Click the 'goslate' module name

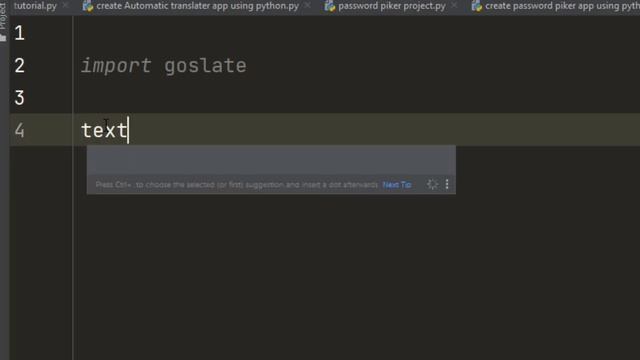[x=205, y=65]
